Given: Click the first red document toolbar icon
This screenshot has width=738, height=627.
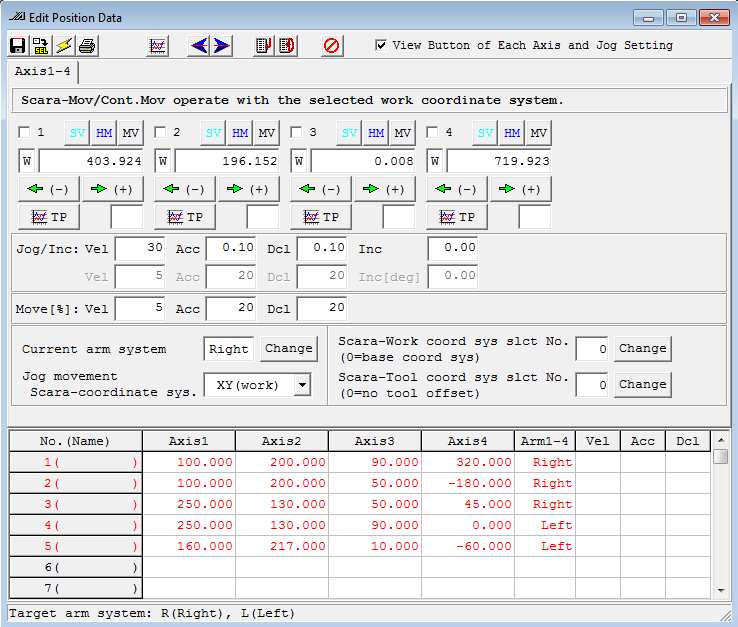Looking at the screenshot, I should [x=264, y=46].
